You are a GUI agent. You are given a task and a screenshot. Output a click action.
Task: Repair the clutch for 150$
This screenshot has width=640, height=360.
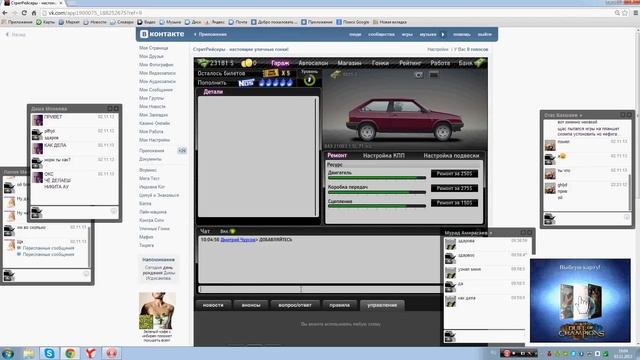click(454, 203)
